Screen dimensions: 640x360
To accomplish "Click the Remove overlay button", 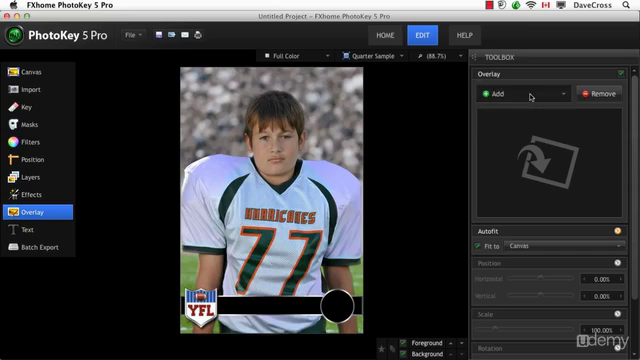I will pyautogui.click(x=599, y=94).
